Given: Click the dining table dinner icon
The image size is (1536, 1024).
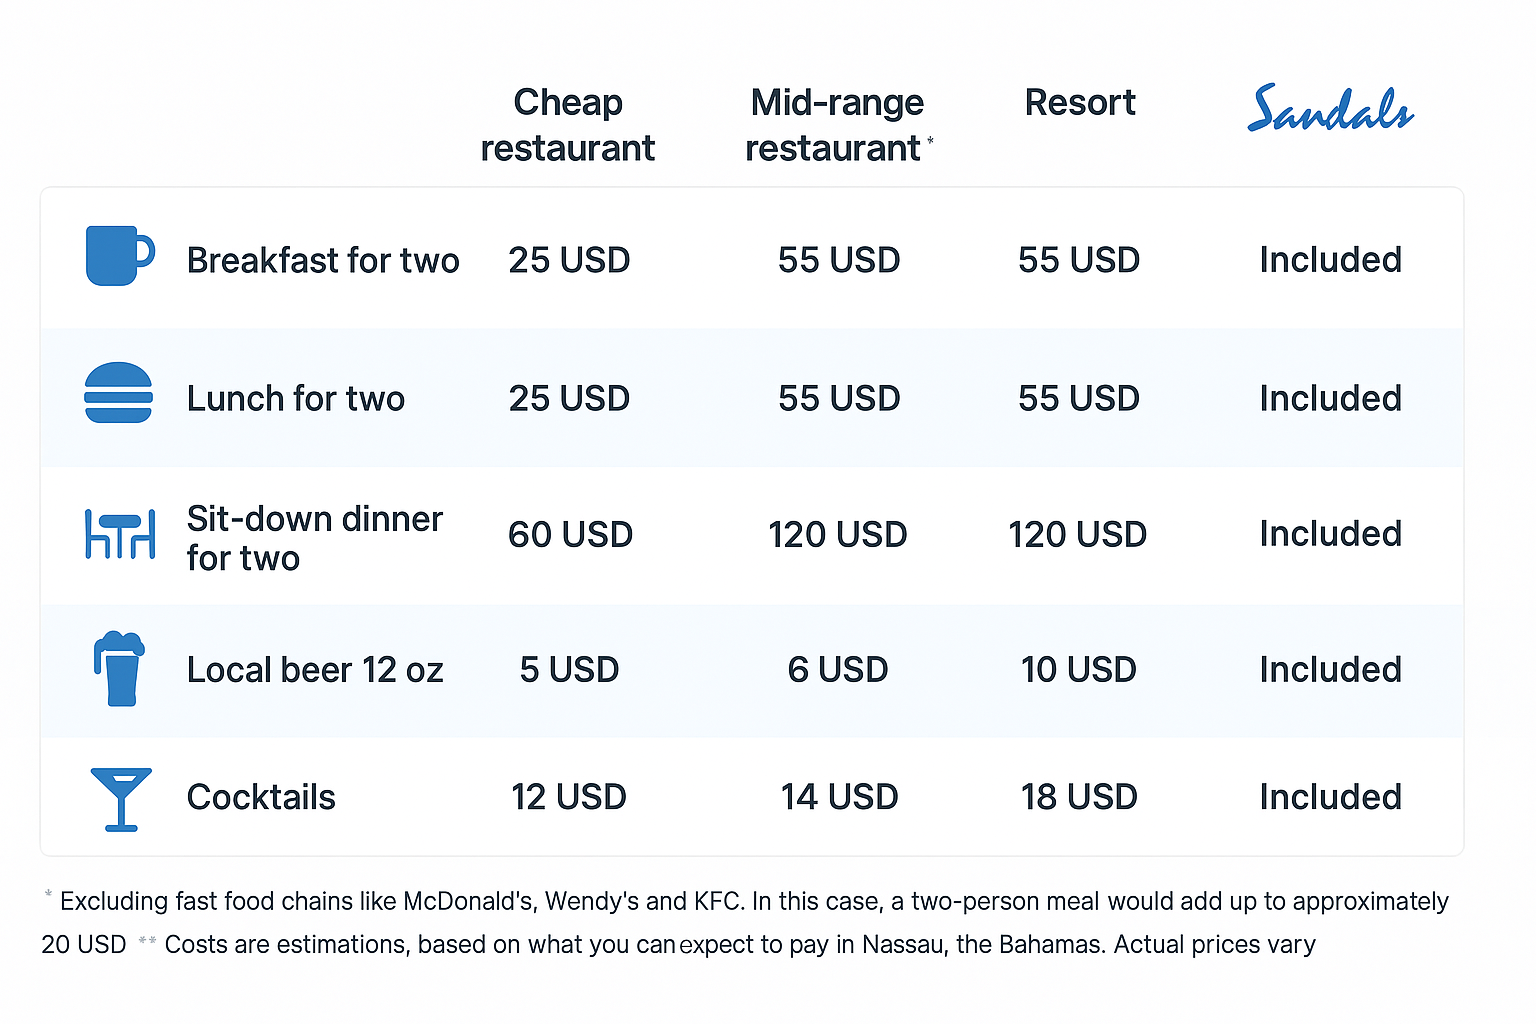Looking at the screenshot, I should (x=120, y=533).
